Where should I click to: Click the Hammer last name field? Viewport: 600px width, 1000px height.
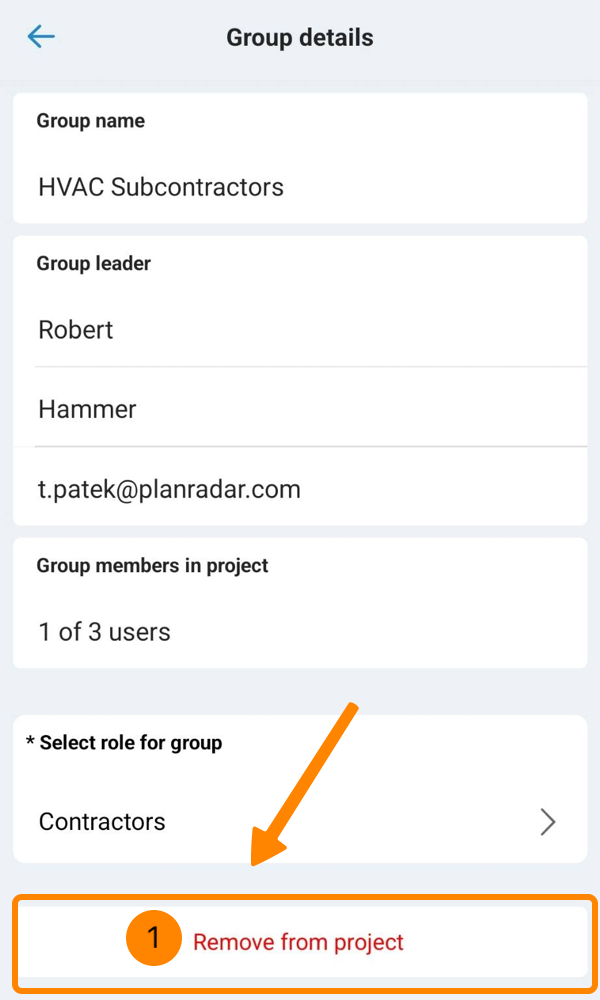click(87, 409)
